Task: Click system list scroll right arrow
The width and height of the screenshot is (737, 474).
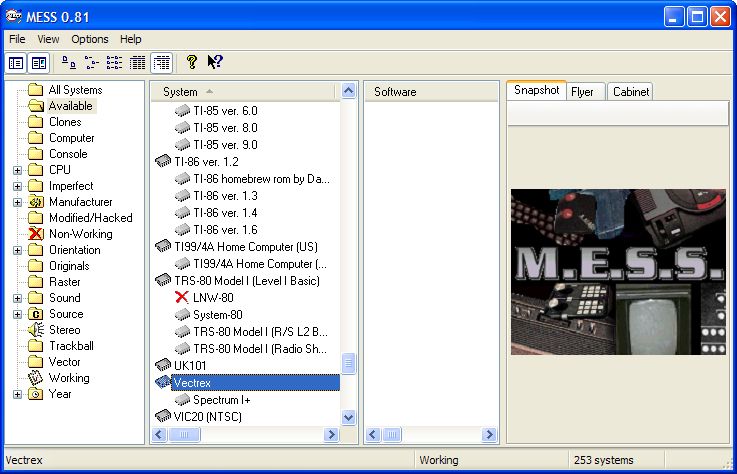Action: click(x=331, y=434)
